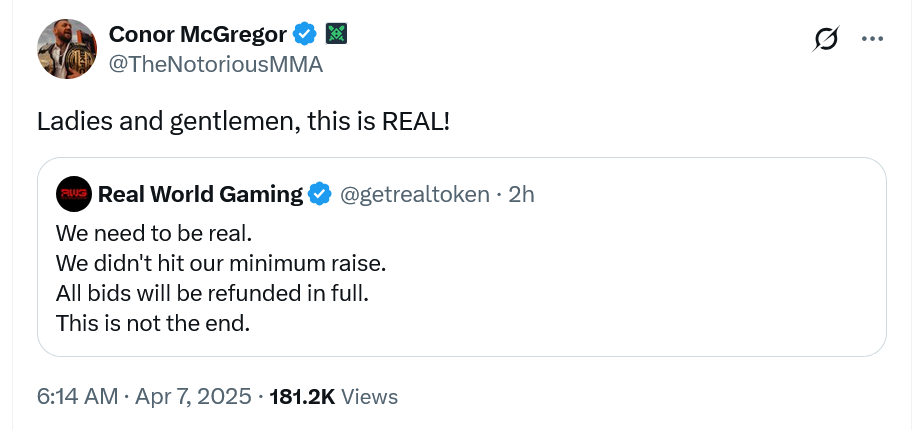Open the Conor McGregor display name link

pos(198,34)
